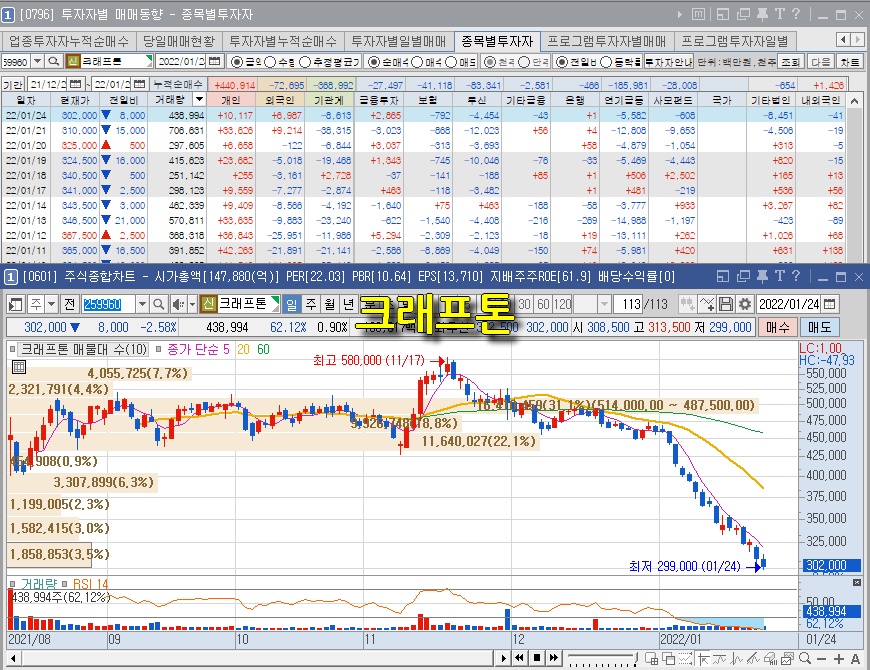Screen dimensions: 870x670
Task: Click the play button in bottom playback controls
Action: click(503, 658)
